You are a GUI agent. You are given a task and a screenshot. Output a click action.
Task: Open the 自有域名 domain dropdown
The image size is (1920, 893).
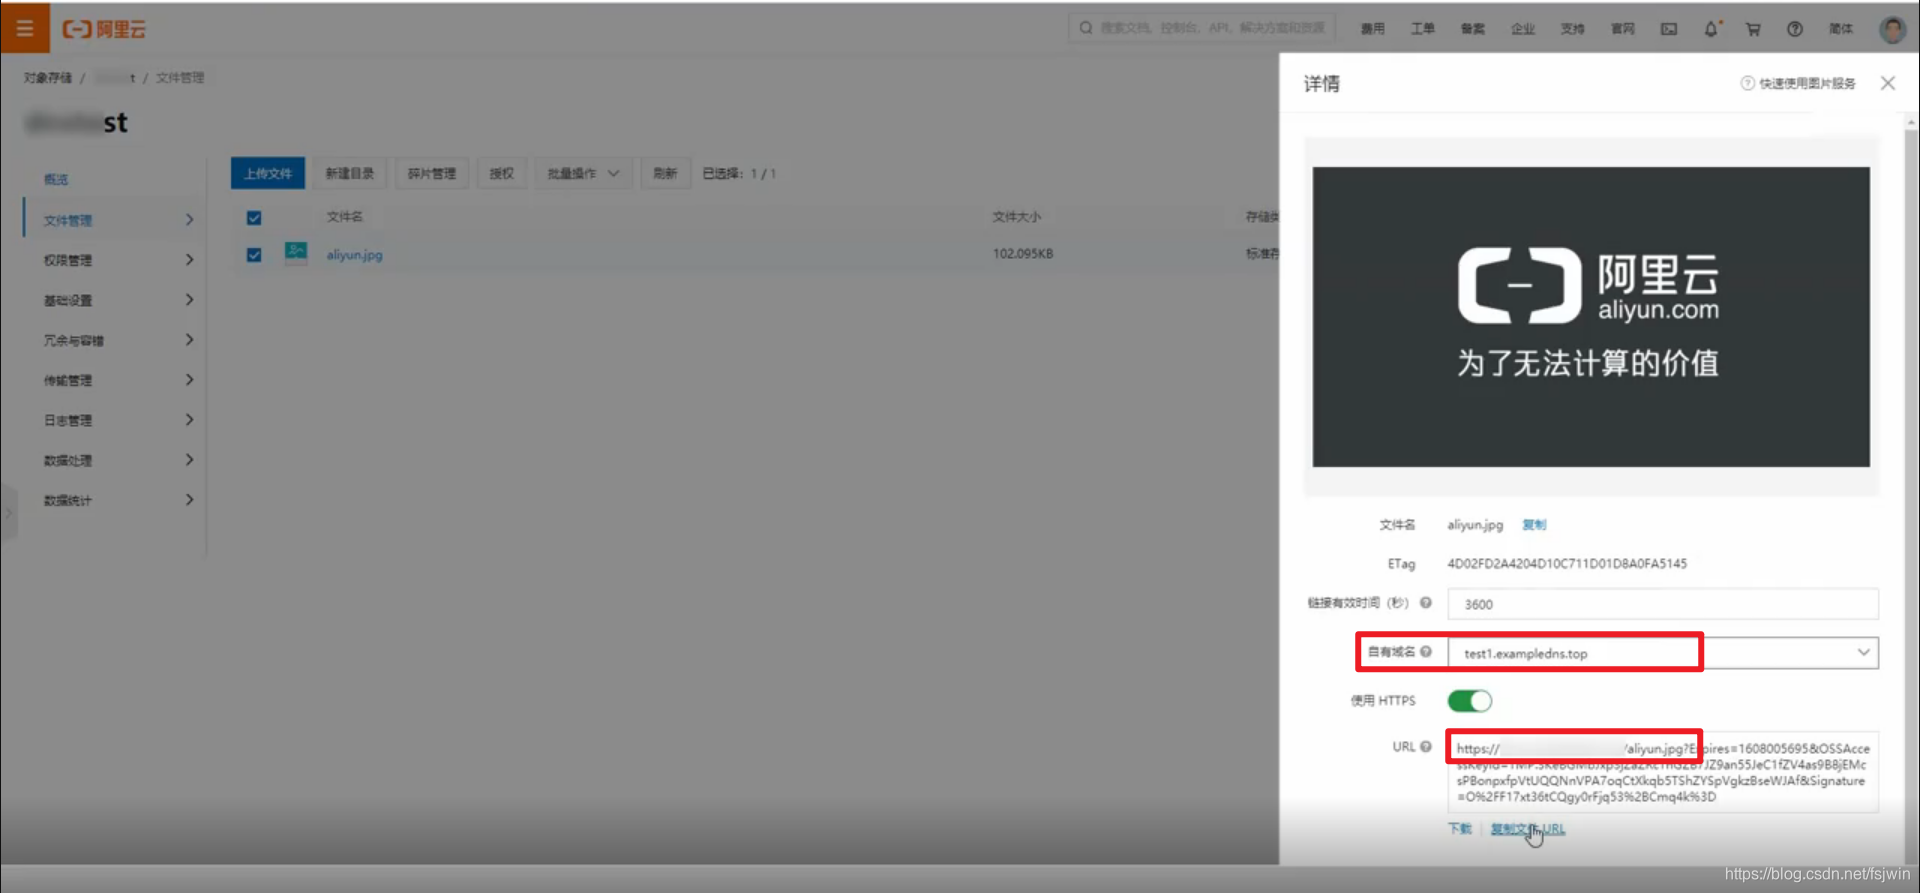1663,653
